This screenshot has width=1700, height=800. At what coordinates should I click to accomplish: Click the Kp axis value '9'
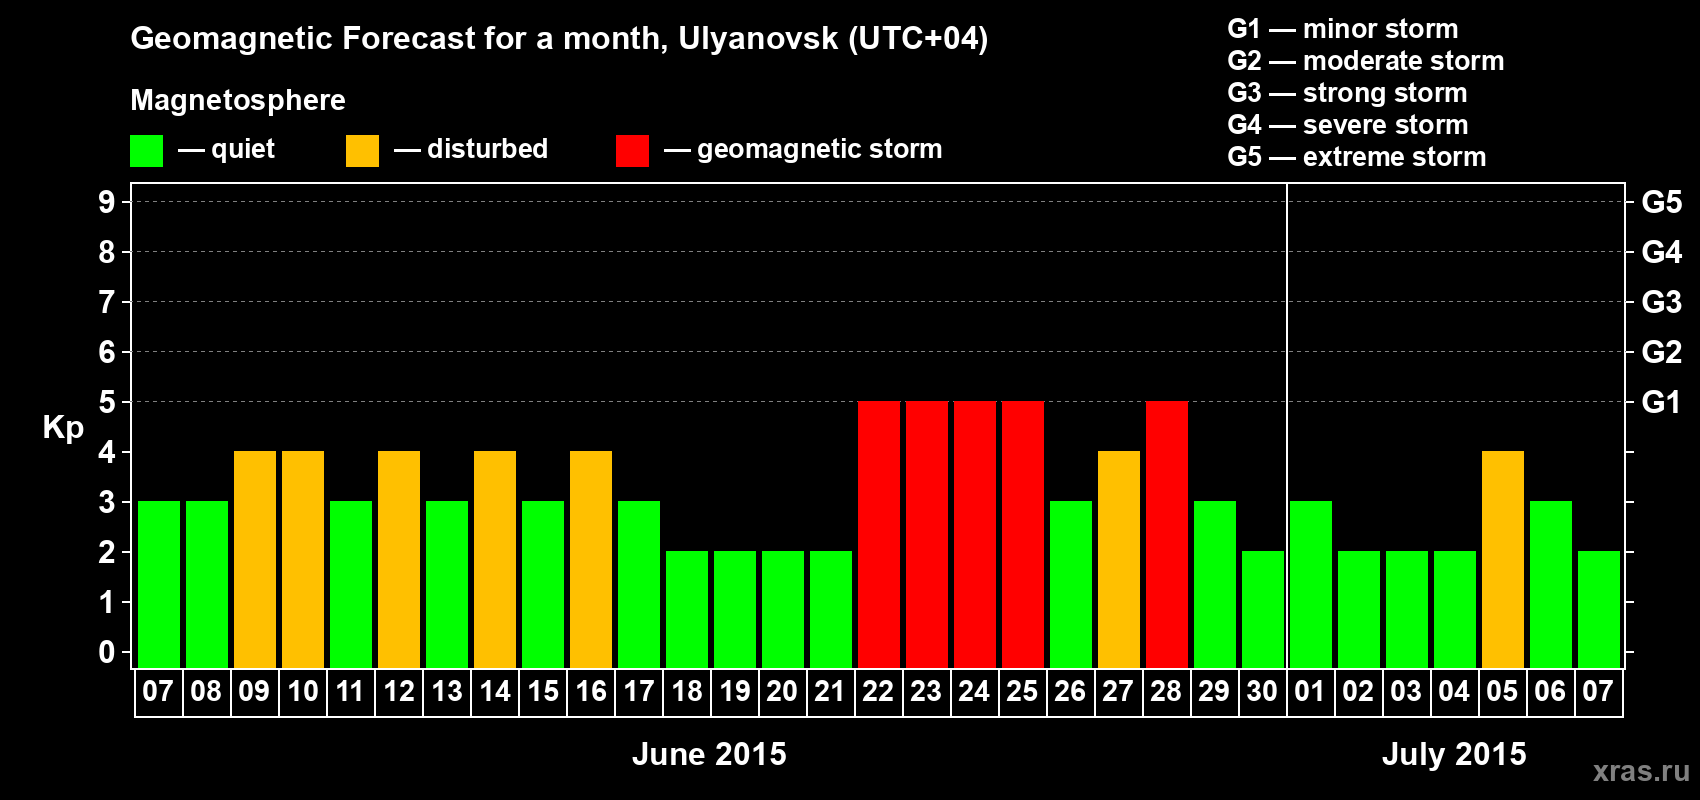pyautogui.click(x=107, y=202)
